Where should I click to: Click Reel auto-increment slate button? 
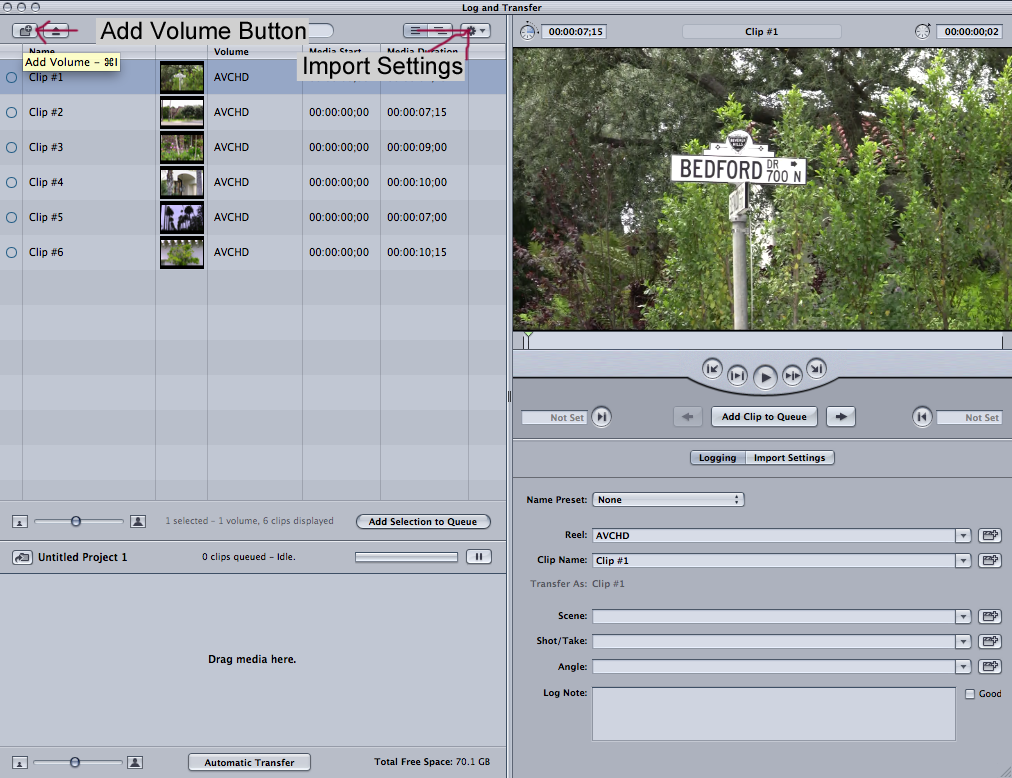(989, 535)
